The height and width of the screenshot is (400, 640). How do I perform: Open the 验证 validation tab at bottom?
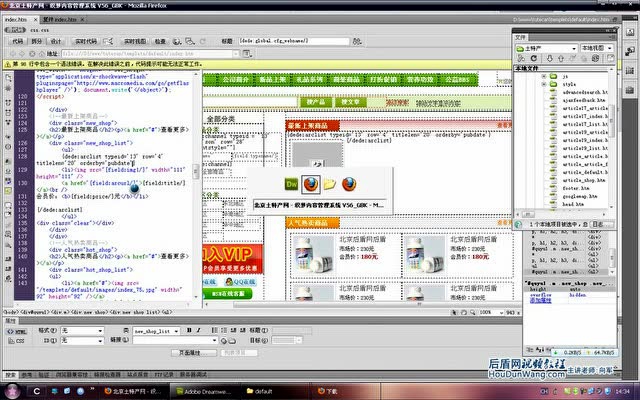click(x=43, y=375)
